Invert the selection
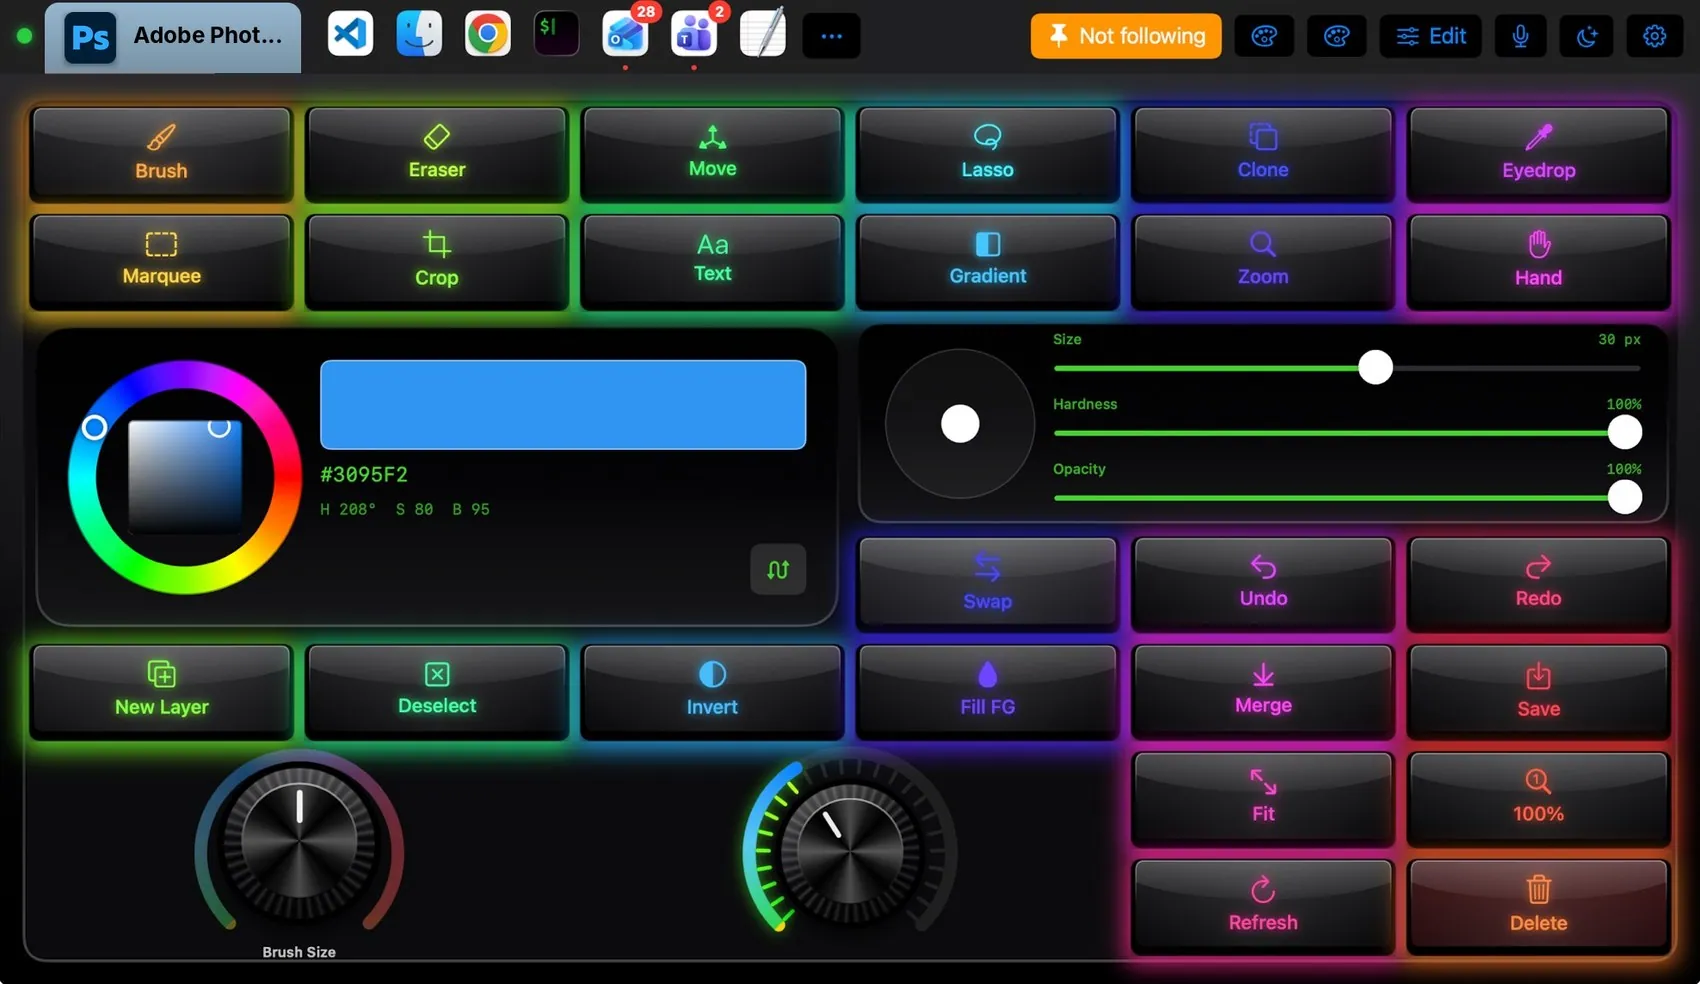The width and height of the screenshot is (1700, 984). point(712,691)
